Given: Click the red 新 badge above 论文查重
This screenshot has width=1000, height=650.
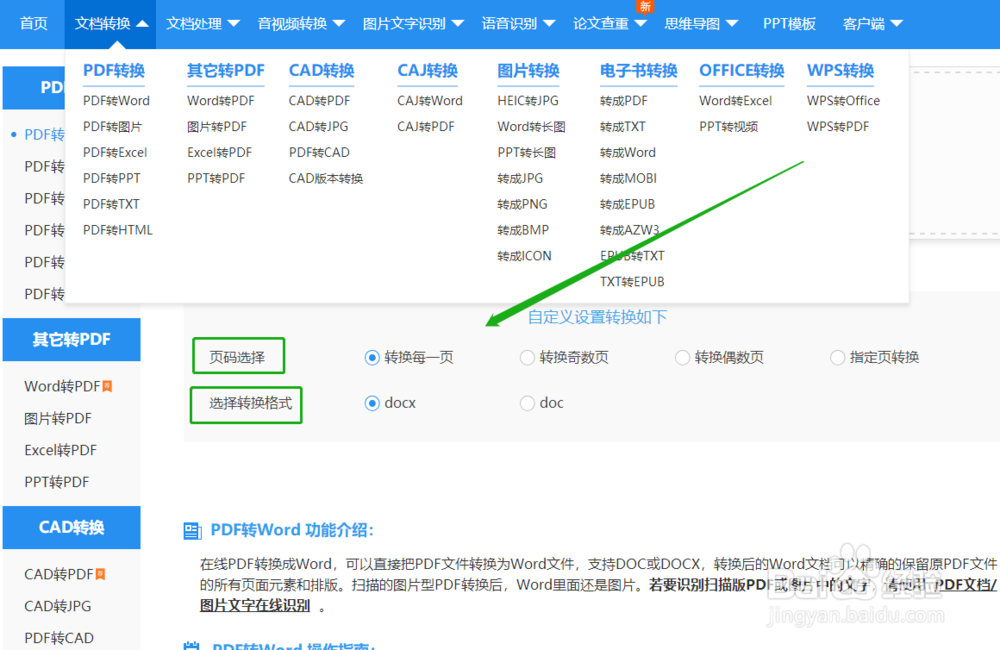Looking at the screenshot, I should click(646, 7).
